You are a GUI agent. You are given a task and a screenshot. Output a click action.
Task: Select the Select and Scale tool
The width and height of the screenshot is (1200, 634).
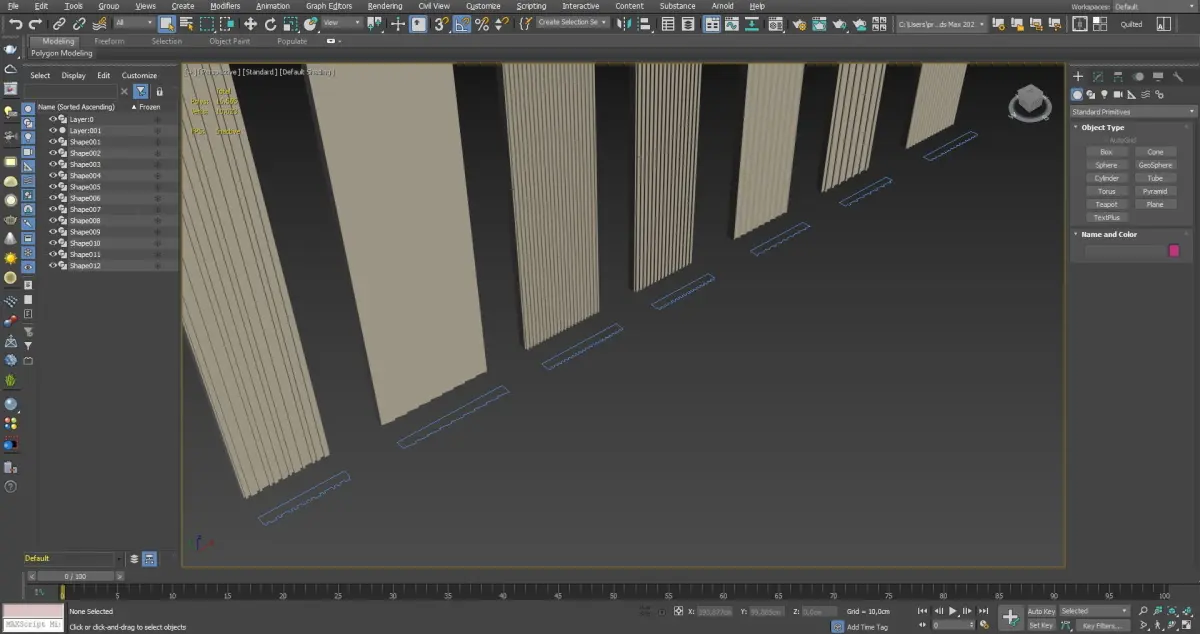290,22
